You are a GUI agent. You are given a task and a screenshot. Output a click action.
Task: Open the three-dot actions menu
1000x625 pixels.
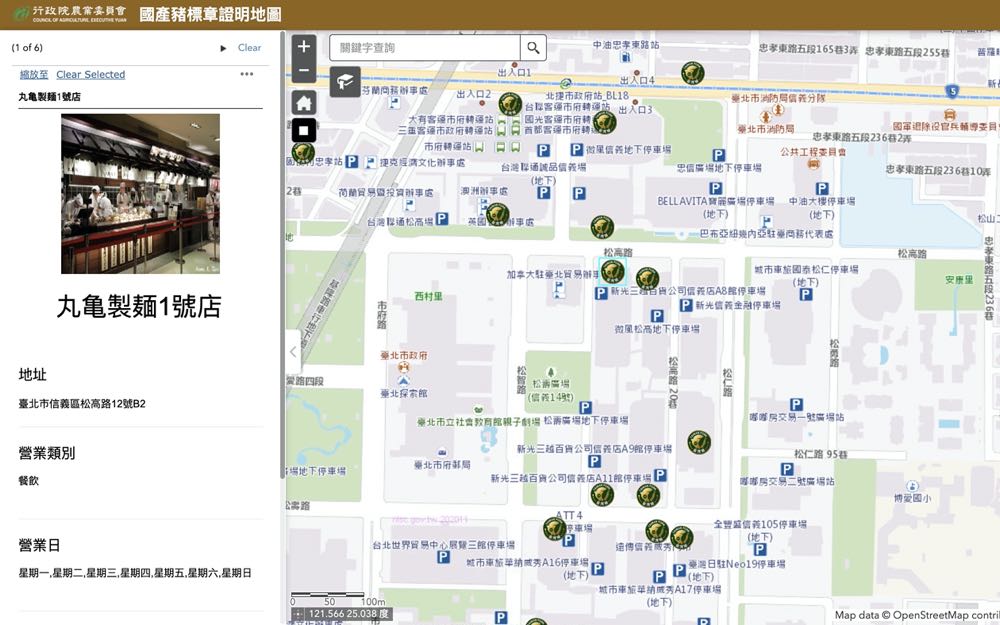(x=247, y=74)
